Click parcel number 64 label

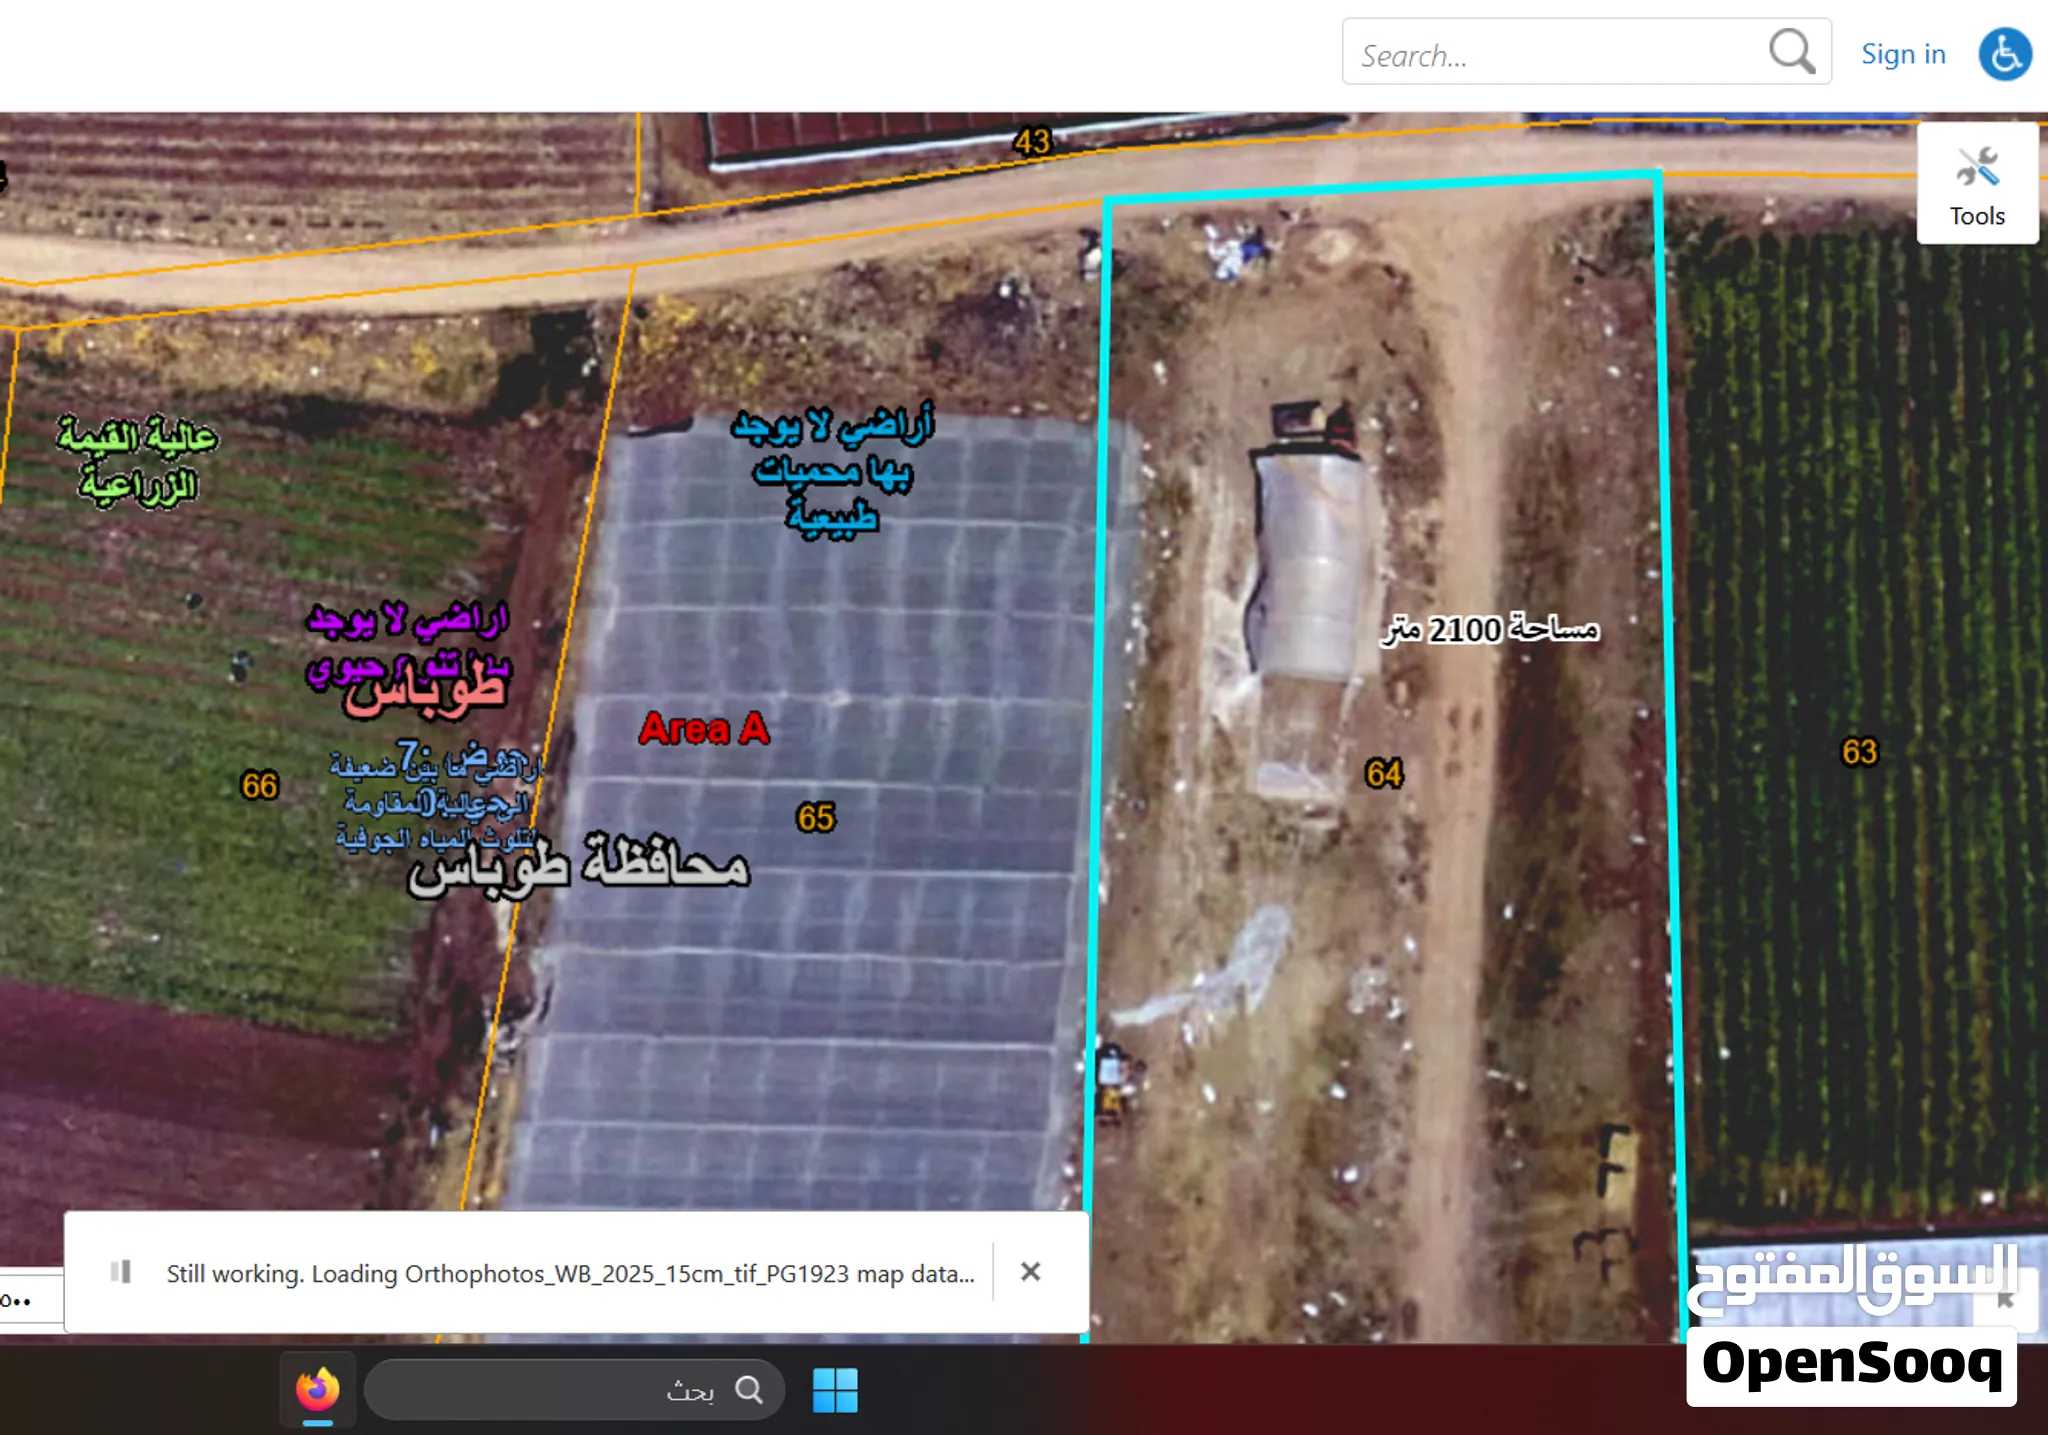click(1384, 773)
